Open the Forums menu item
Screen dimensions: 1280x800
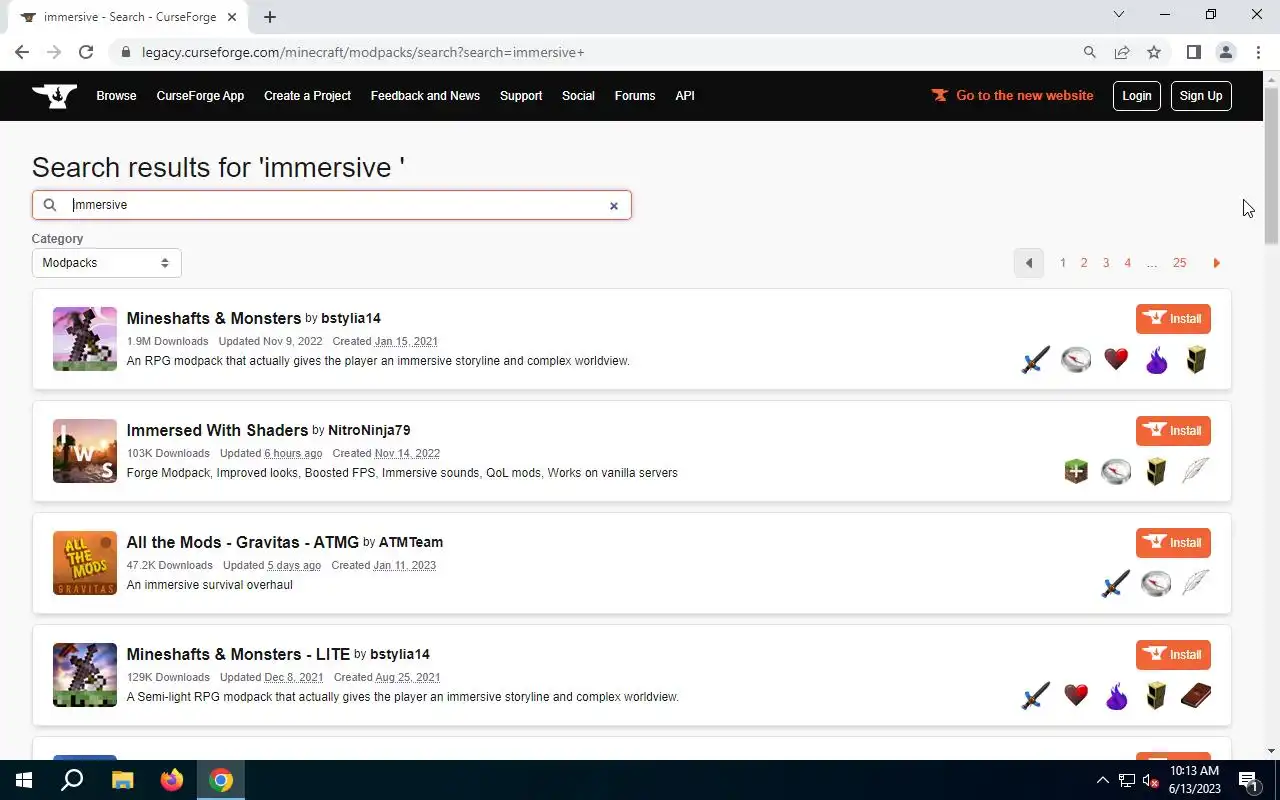pos(635,96)
